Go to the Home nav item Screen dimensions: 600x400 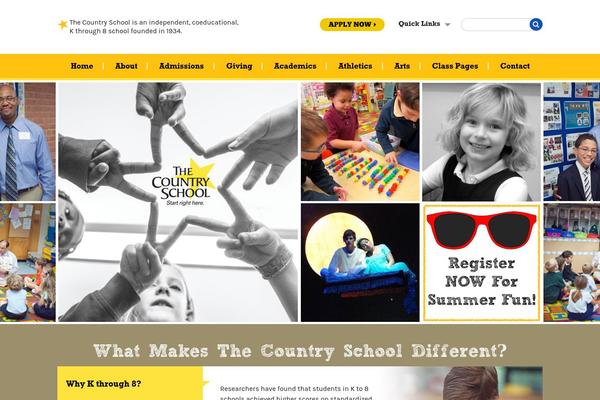(82, 66)
